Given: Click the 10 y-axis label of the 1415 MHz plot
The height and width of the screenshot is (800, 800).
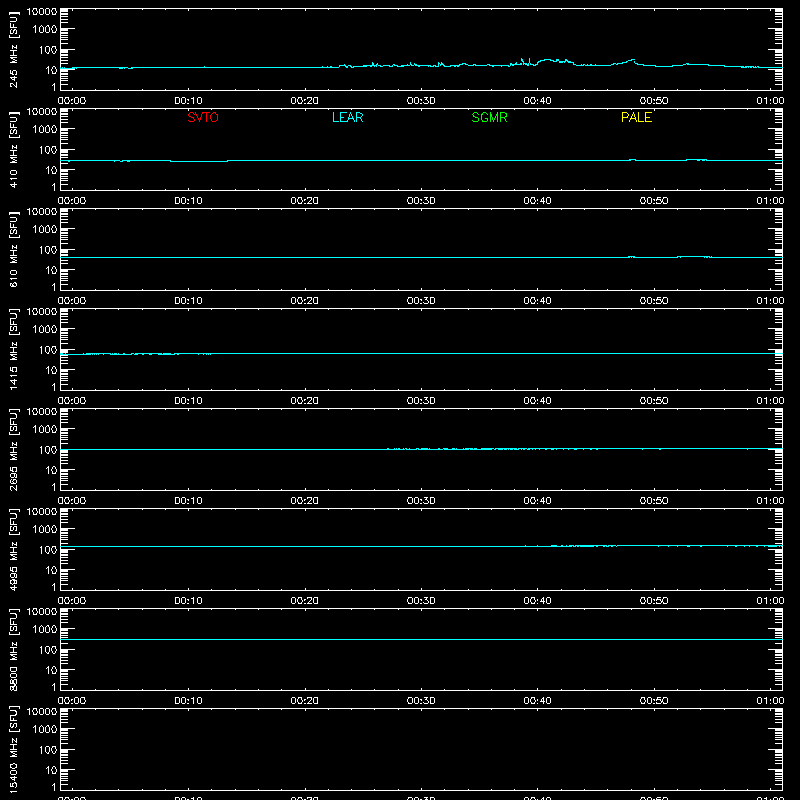Looking at the screenshot, I should click(51, 370).
